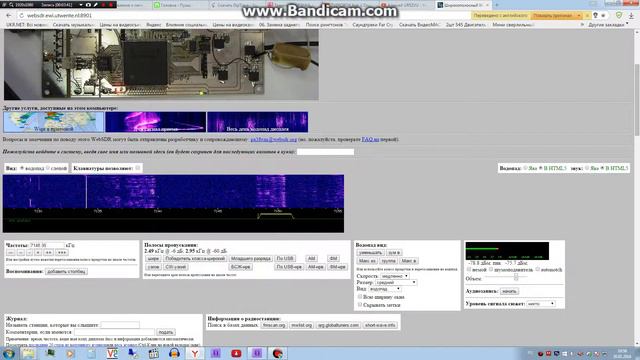Open a new browser tab with plus
The width and height of the screenshot is (640, 360).
click(x=497, y=5)
